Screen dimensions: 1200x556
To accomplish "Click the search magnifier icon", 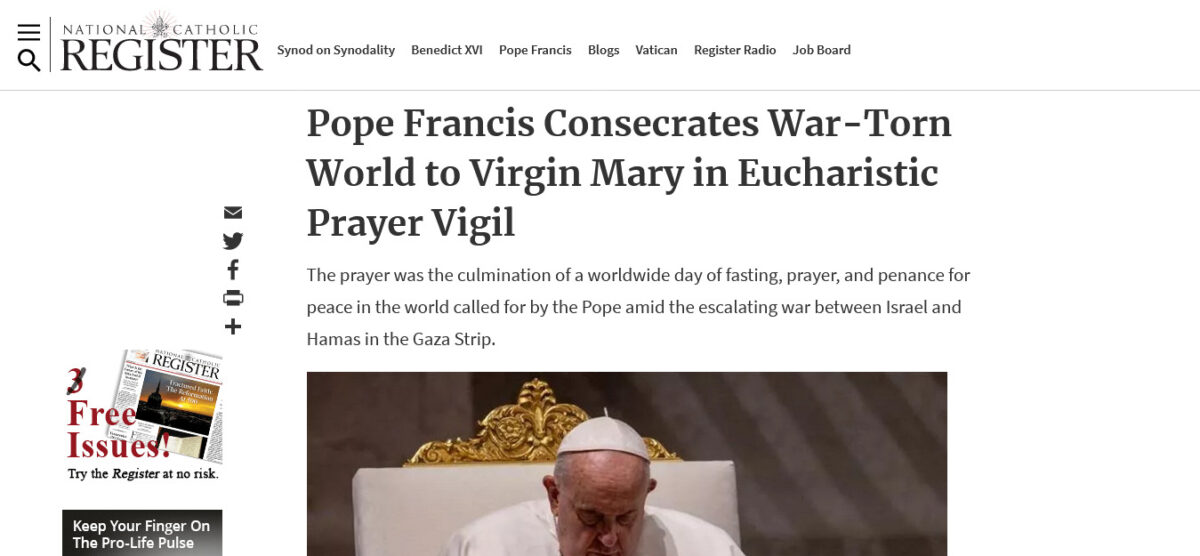I will (29, 60).
